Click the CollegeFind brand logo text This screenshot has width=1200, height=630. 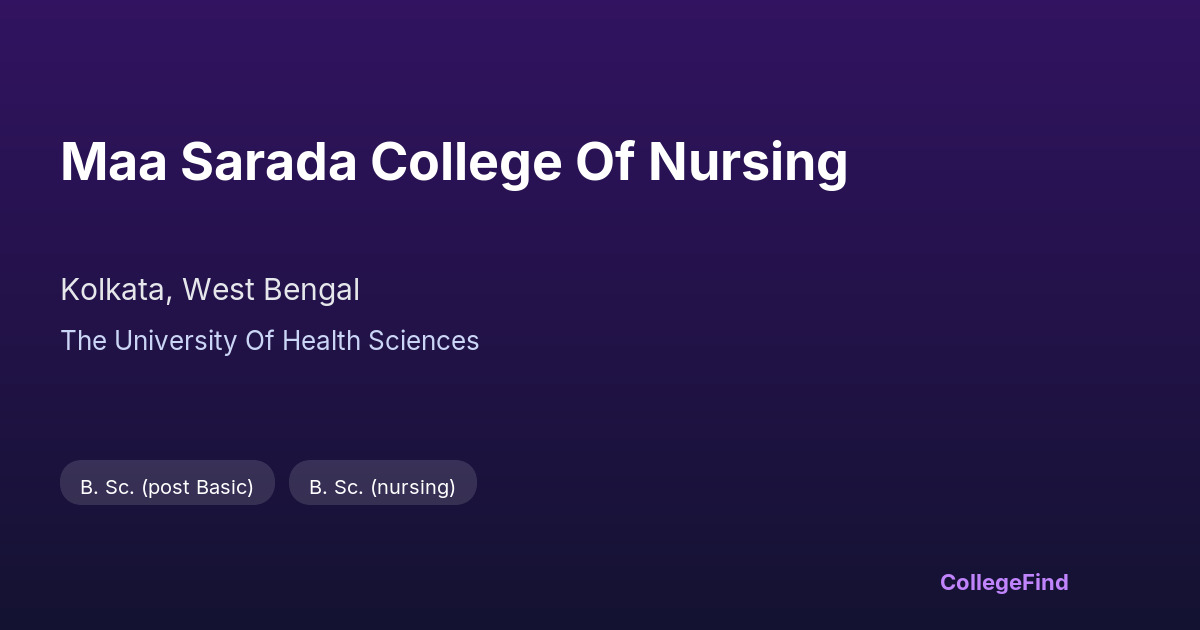(1004, 582)
